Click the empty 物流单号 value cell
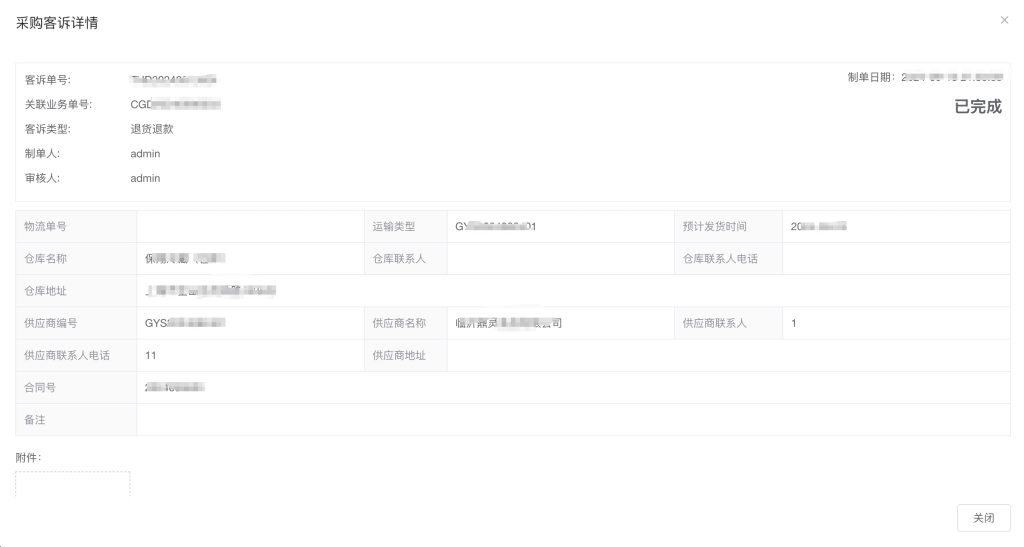 (250, 227)
